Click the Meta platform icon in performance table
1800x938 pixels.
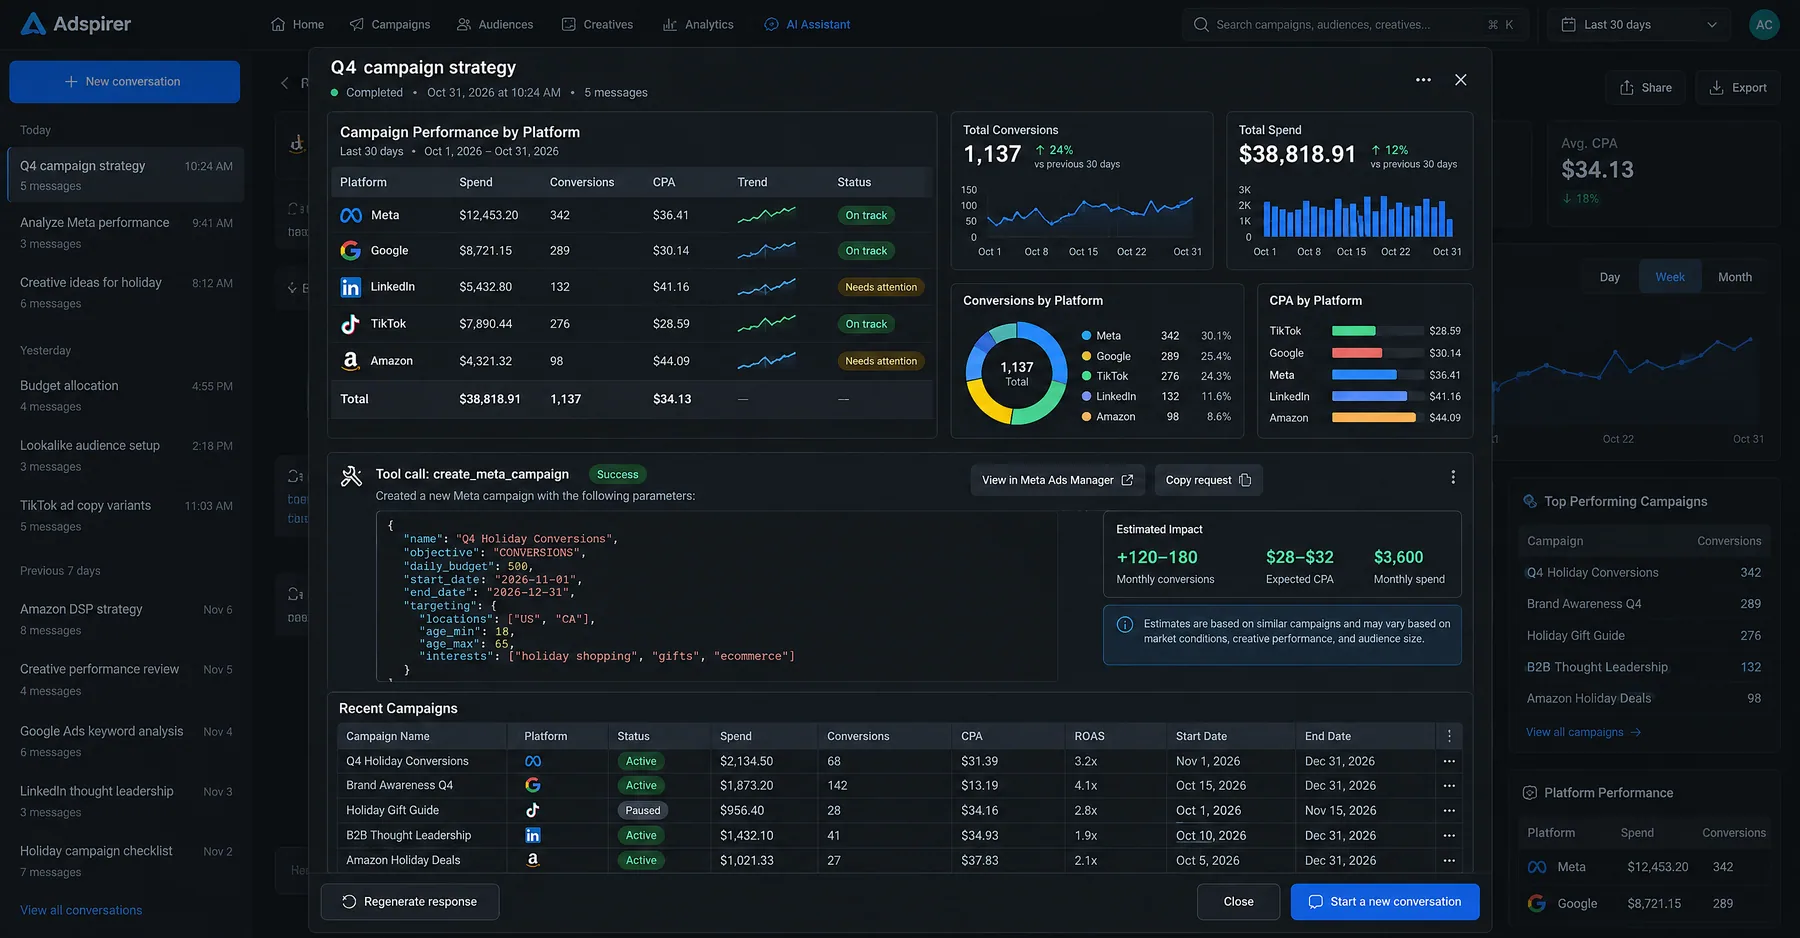pos(351,215)
